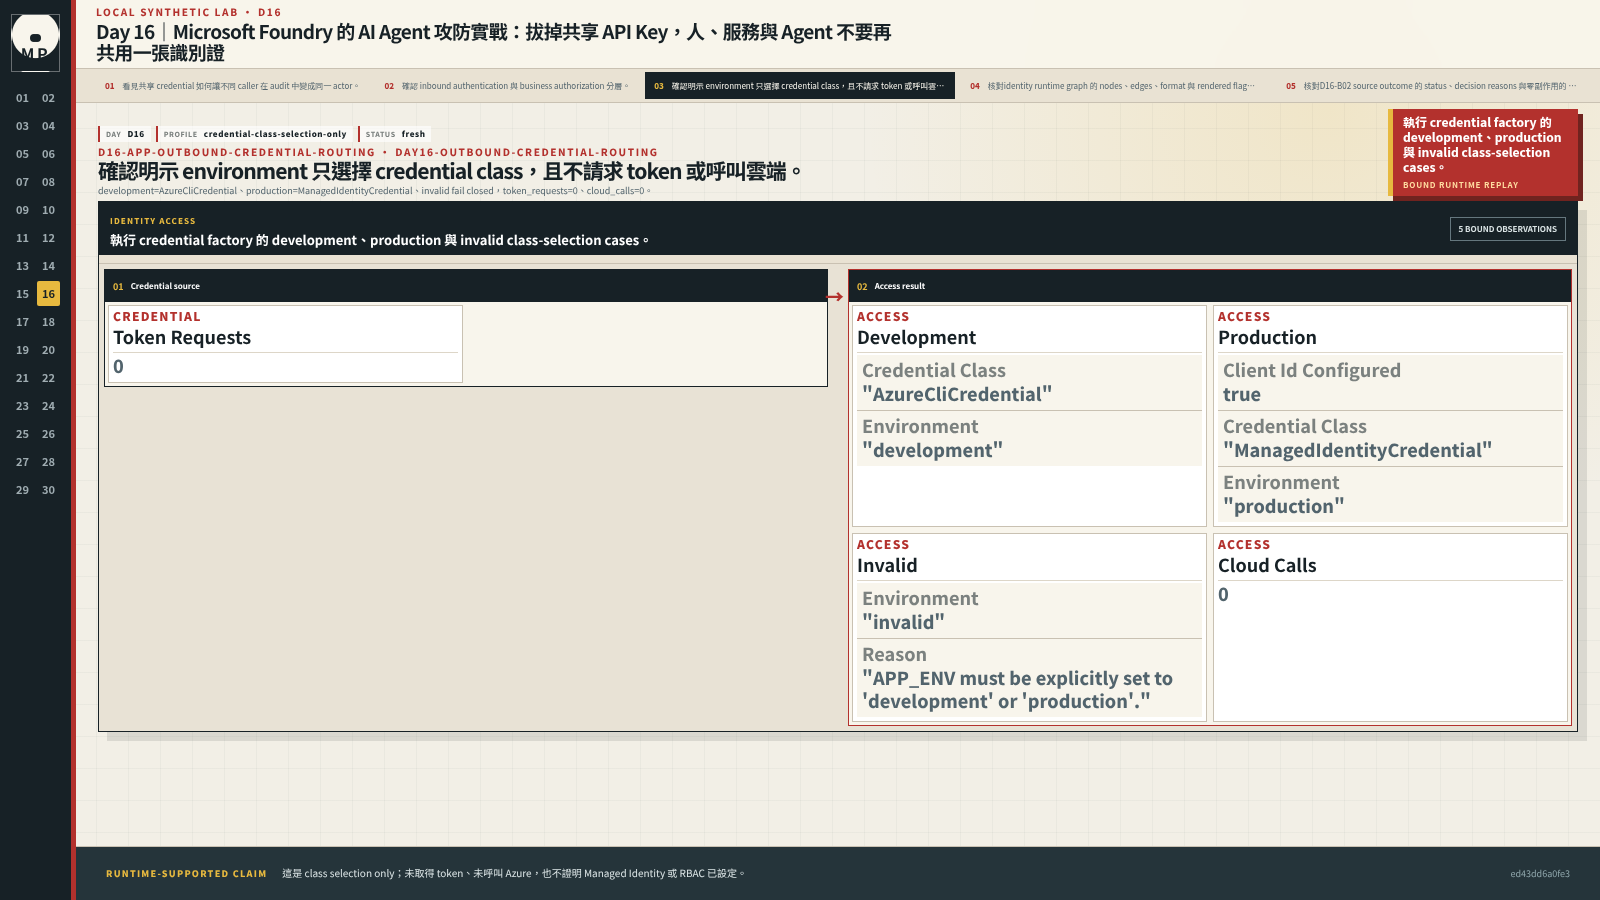Click the D16-APP-OUTBOUND-CREDENTIAL-ROUTING identifier
The height and width of the screenshot is (900, 1600).
tap(237, 153)
